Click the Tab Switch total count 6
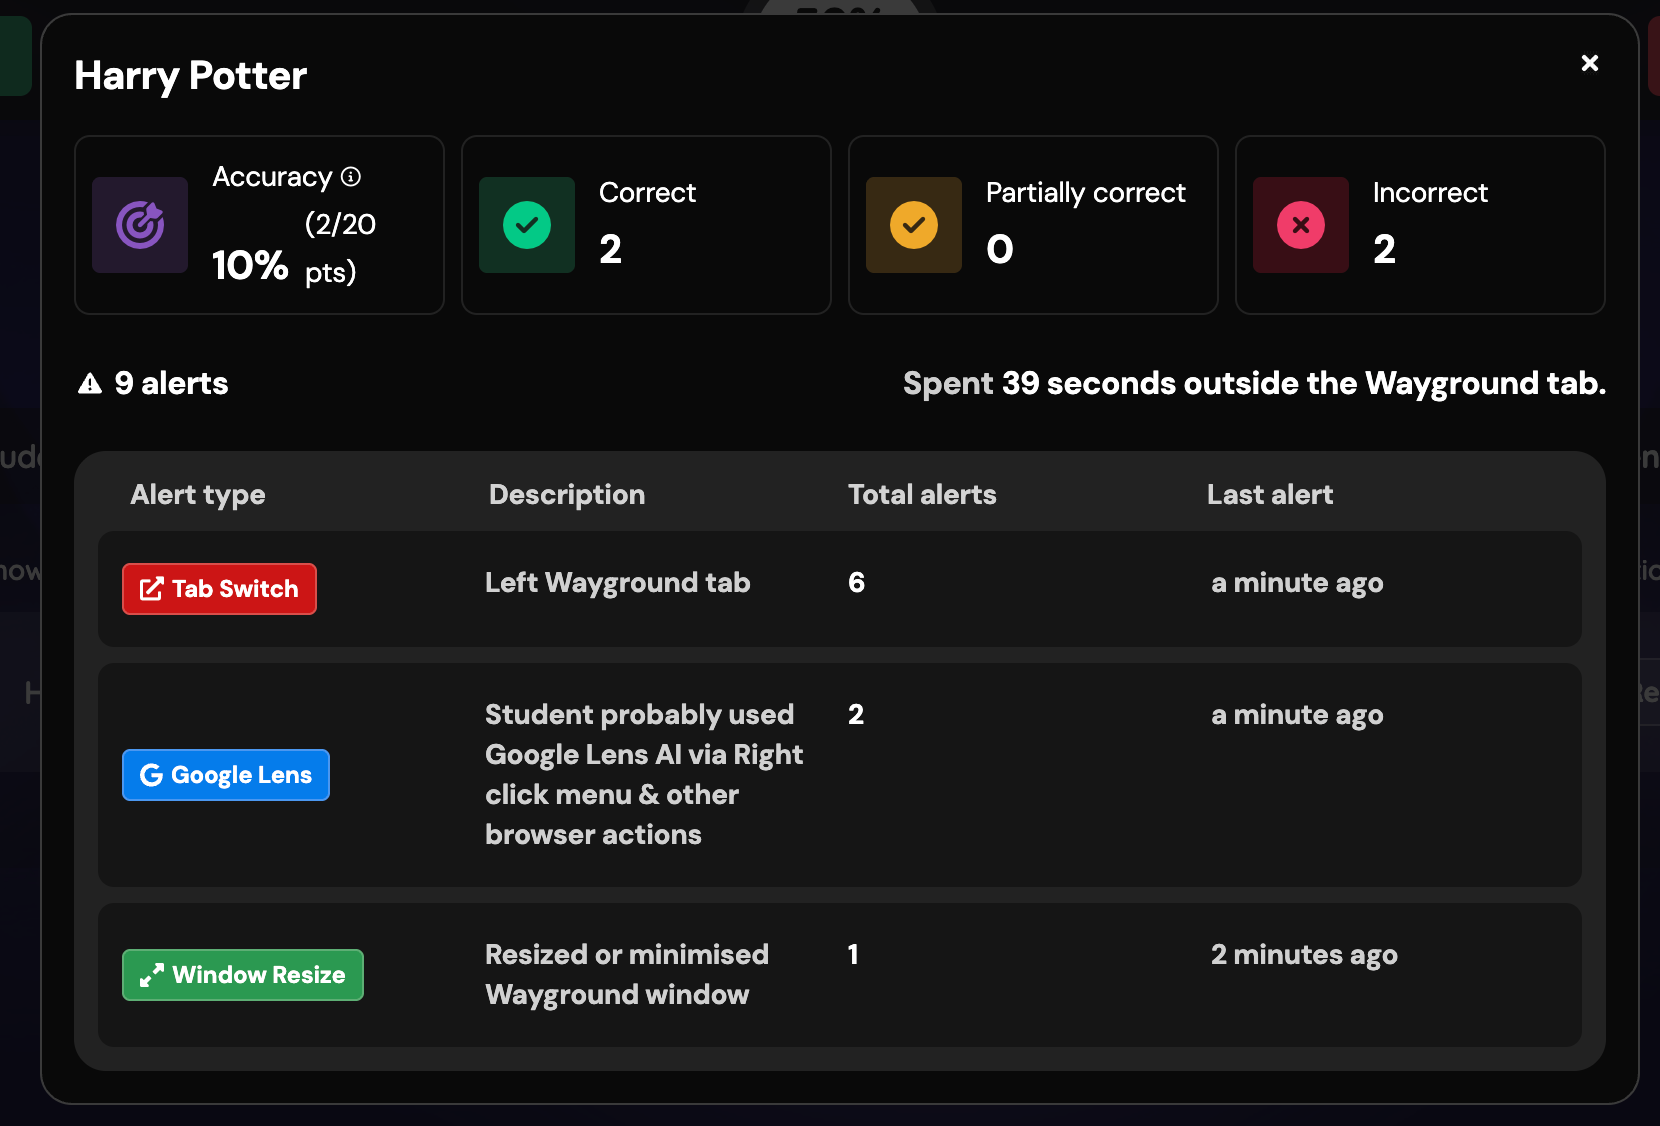The width and height of the screenshot is (1660, 1126). point(857,583)
